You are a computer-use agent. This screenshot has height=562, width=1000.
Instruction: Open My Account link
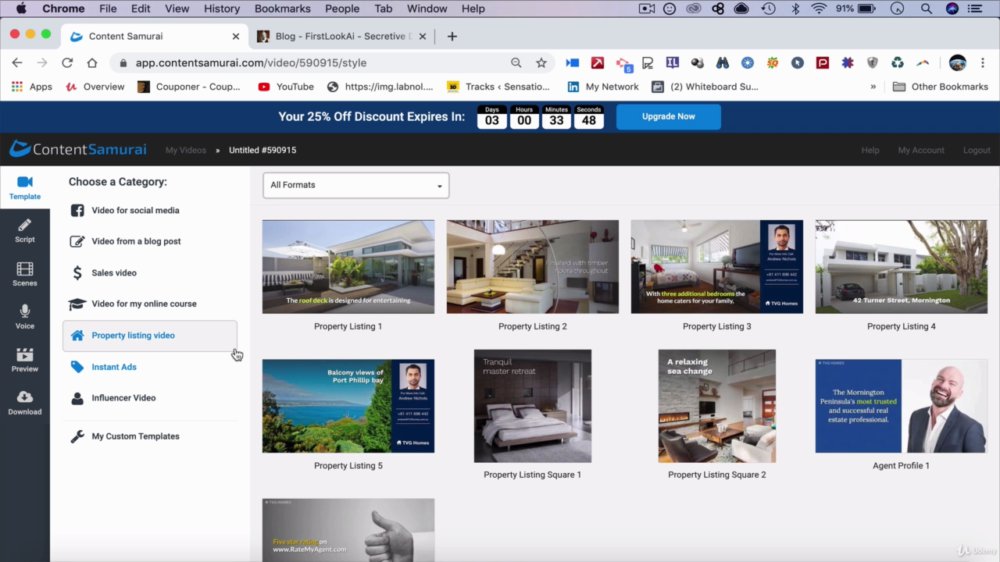[921, 151]
